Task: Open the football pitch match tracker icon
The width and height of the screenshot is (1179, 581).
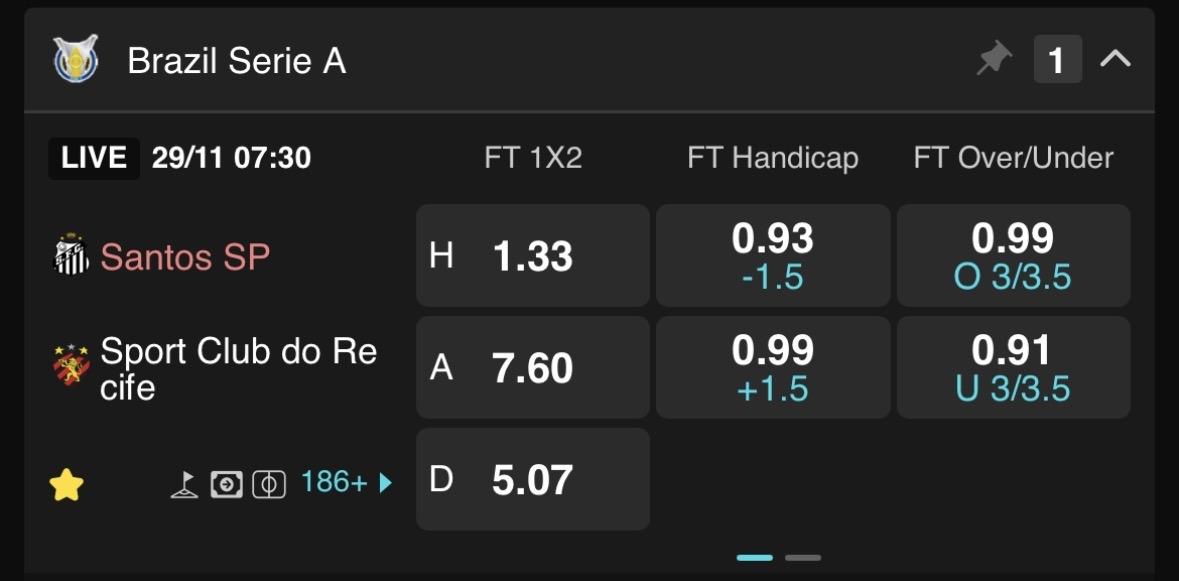Action: 269,485
